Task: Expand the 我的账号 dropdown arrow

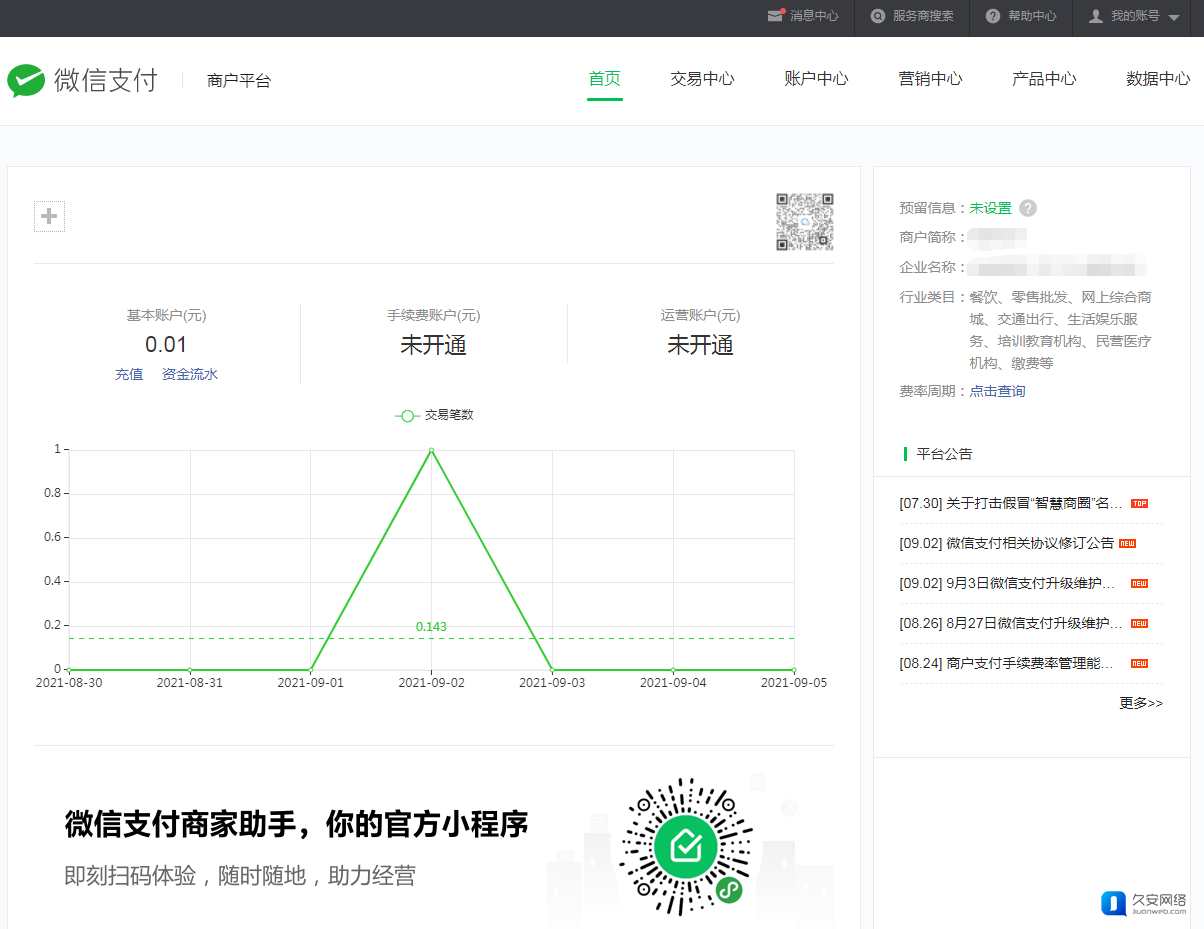Action: click(x=1174, y=17)
